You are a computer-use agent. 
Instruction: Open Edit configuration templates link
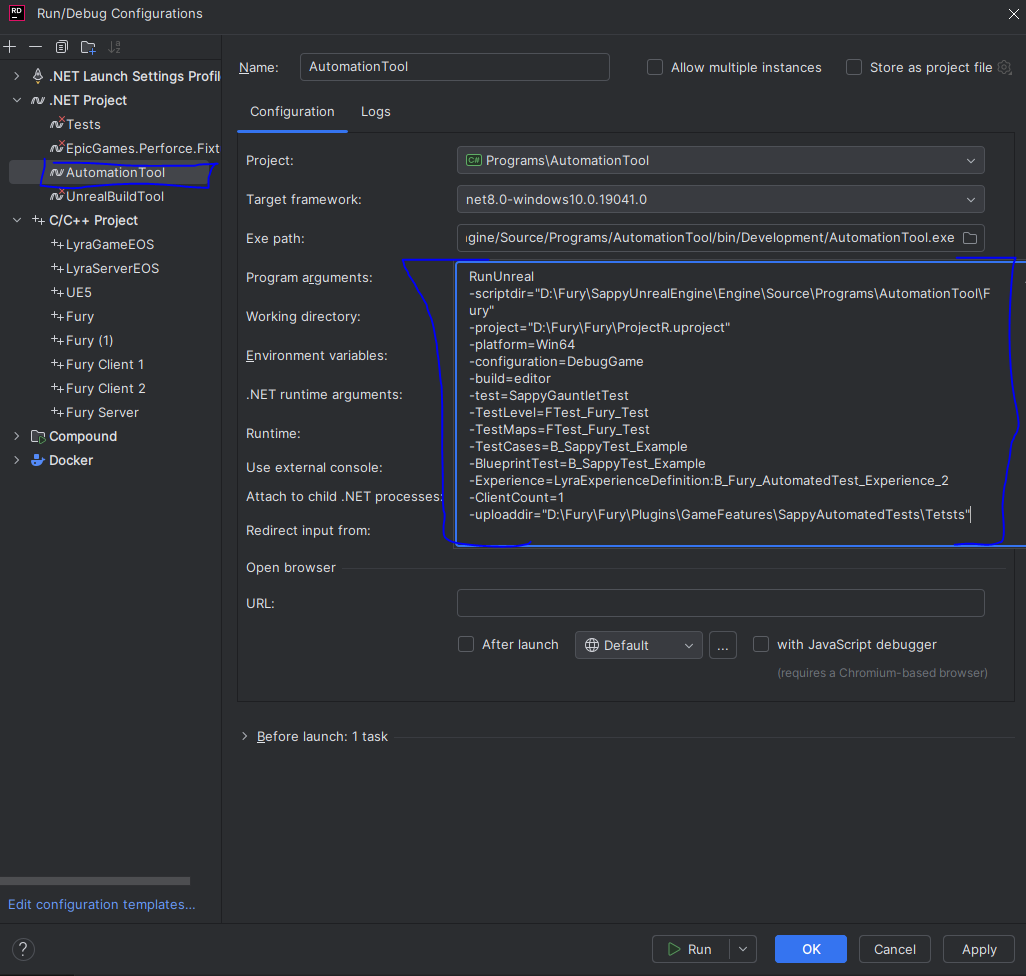[x=101, y=904]
